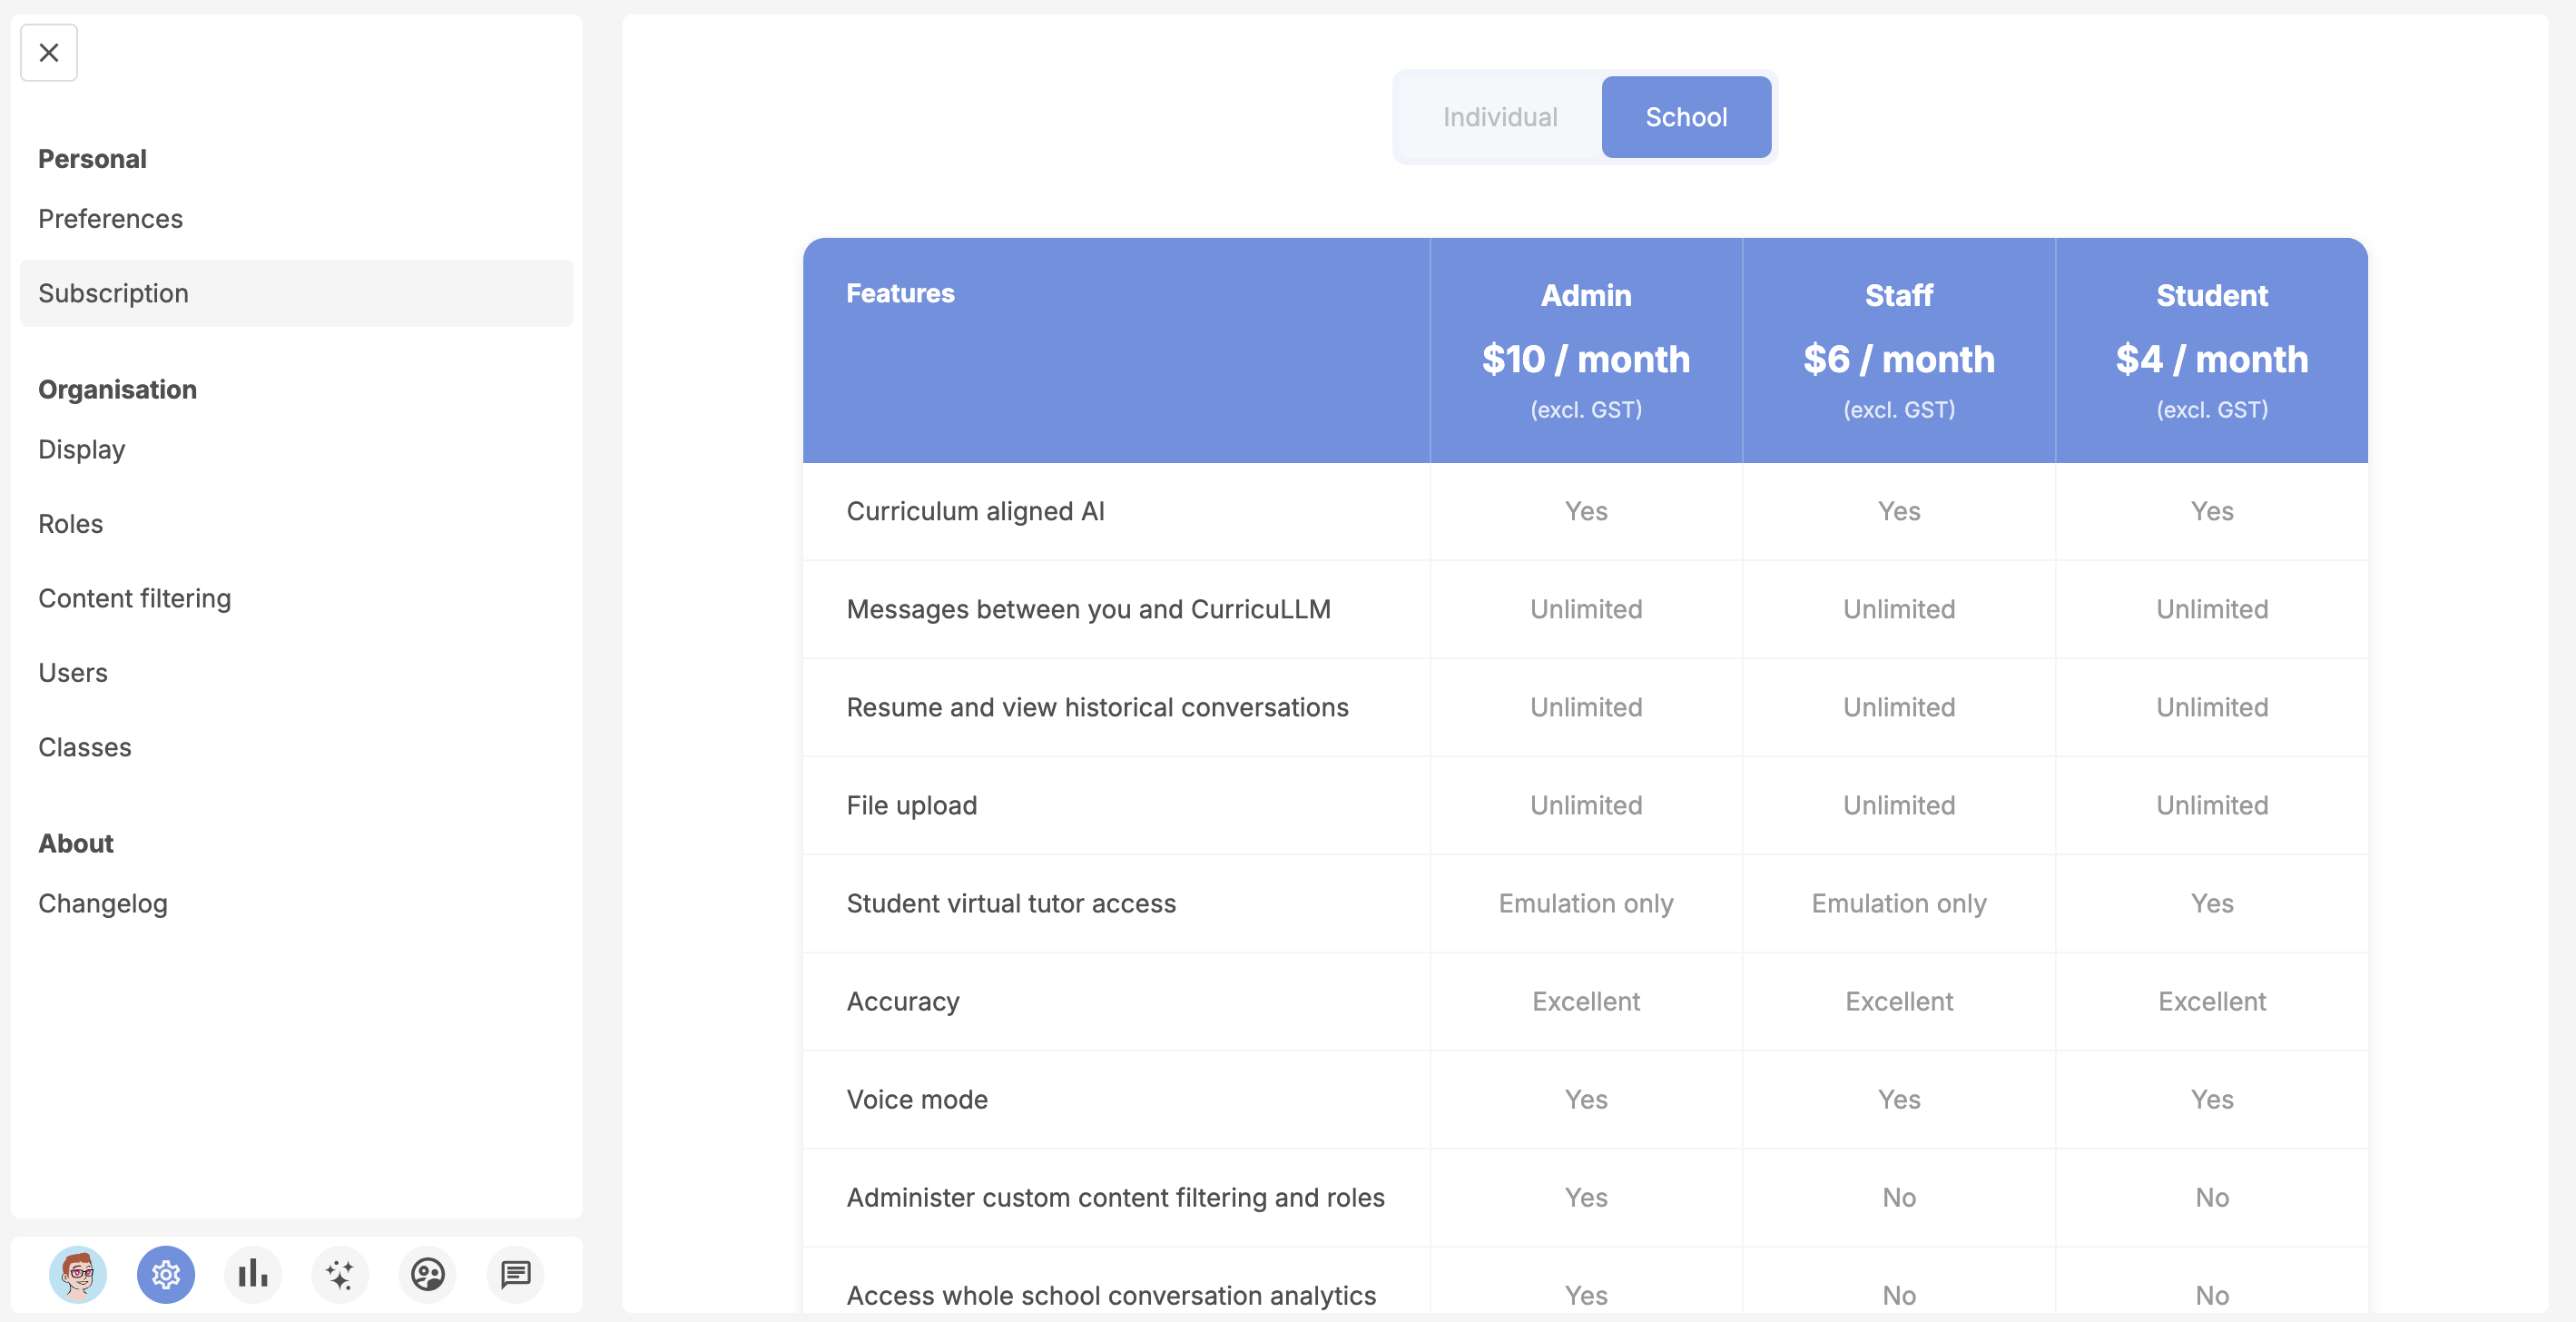Open the Display settings under Organisation
Screen dimensions: 2576x1322
pos(81,449)
